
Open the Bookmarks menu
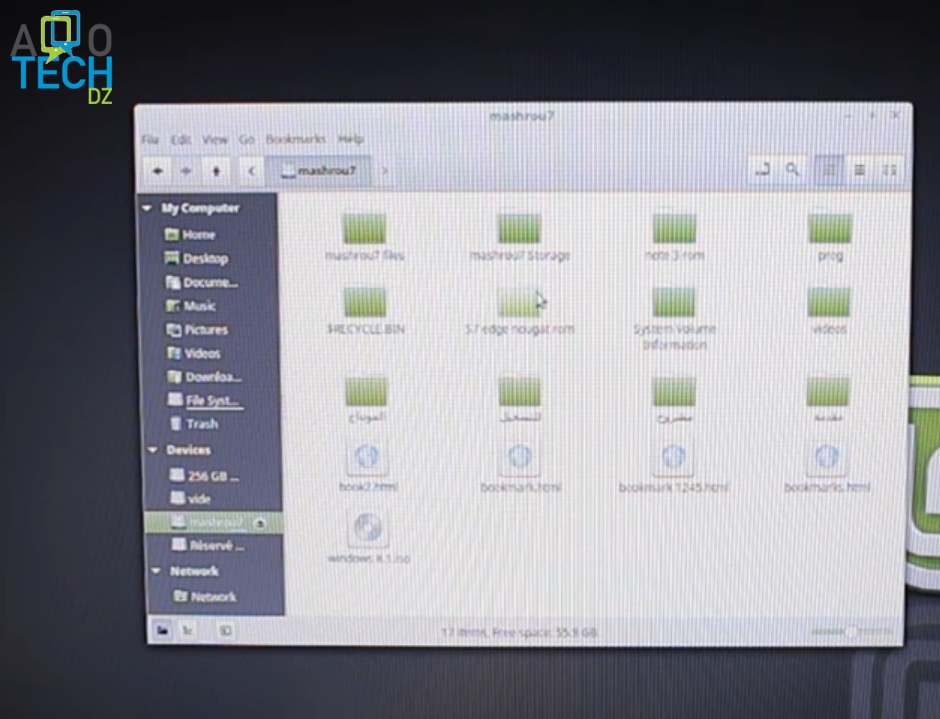295,139
